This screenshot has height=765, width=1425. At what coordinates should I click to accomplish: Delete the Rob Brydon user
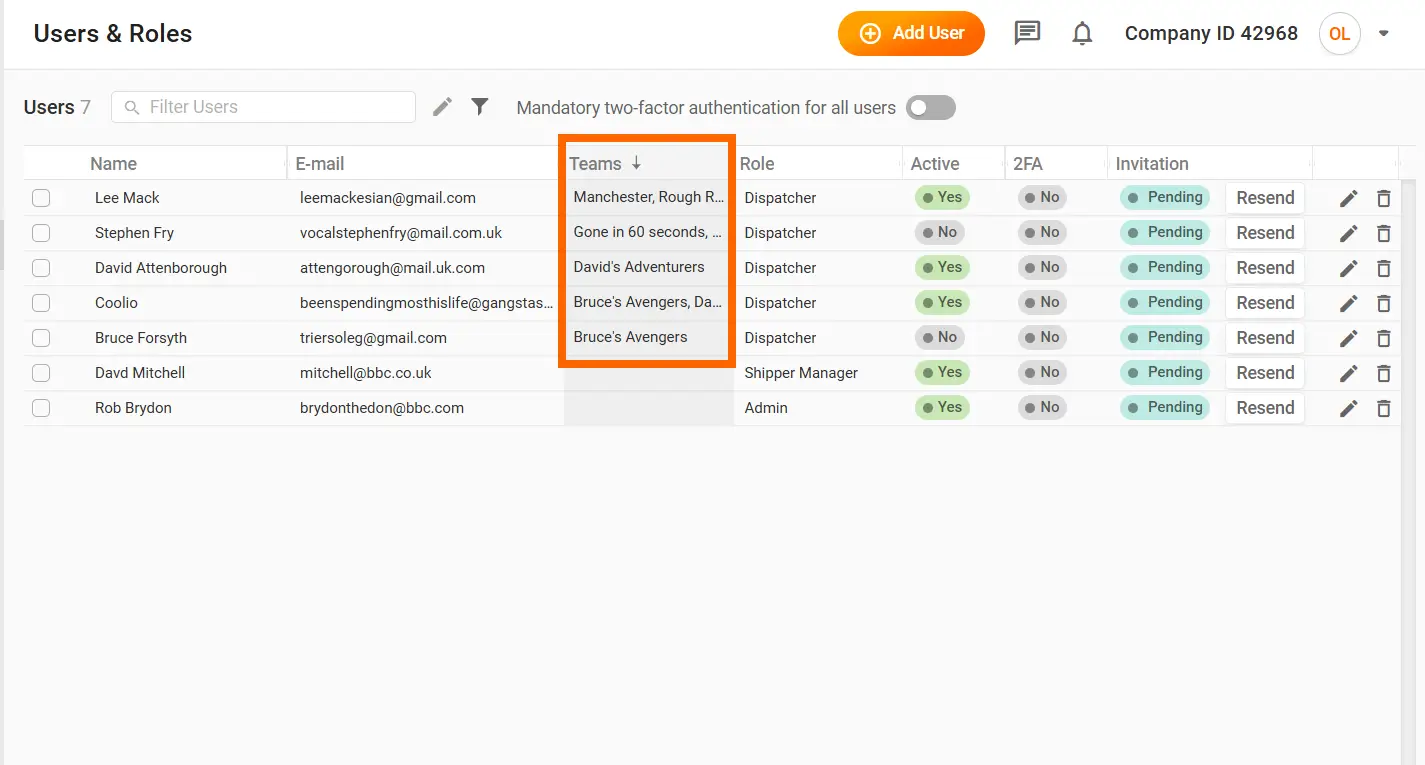(x=1384, y=408)
